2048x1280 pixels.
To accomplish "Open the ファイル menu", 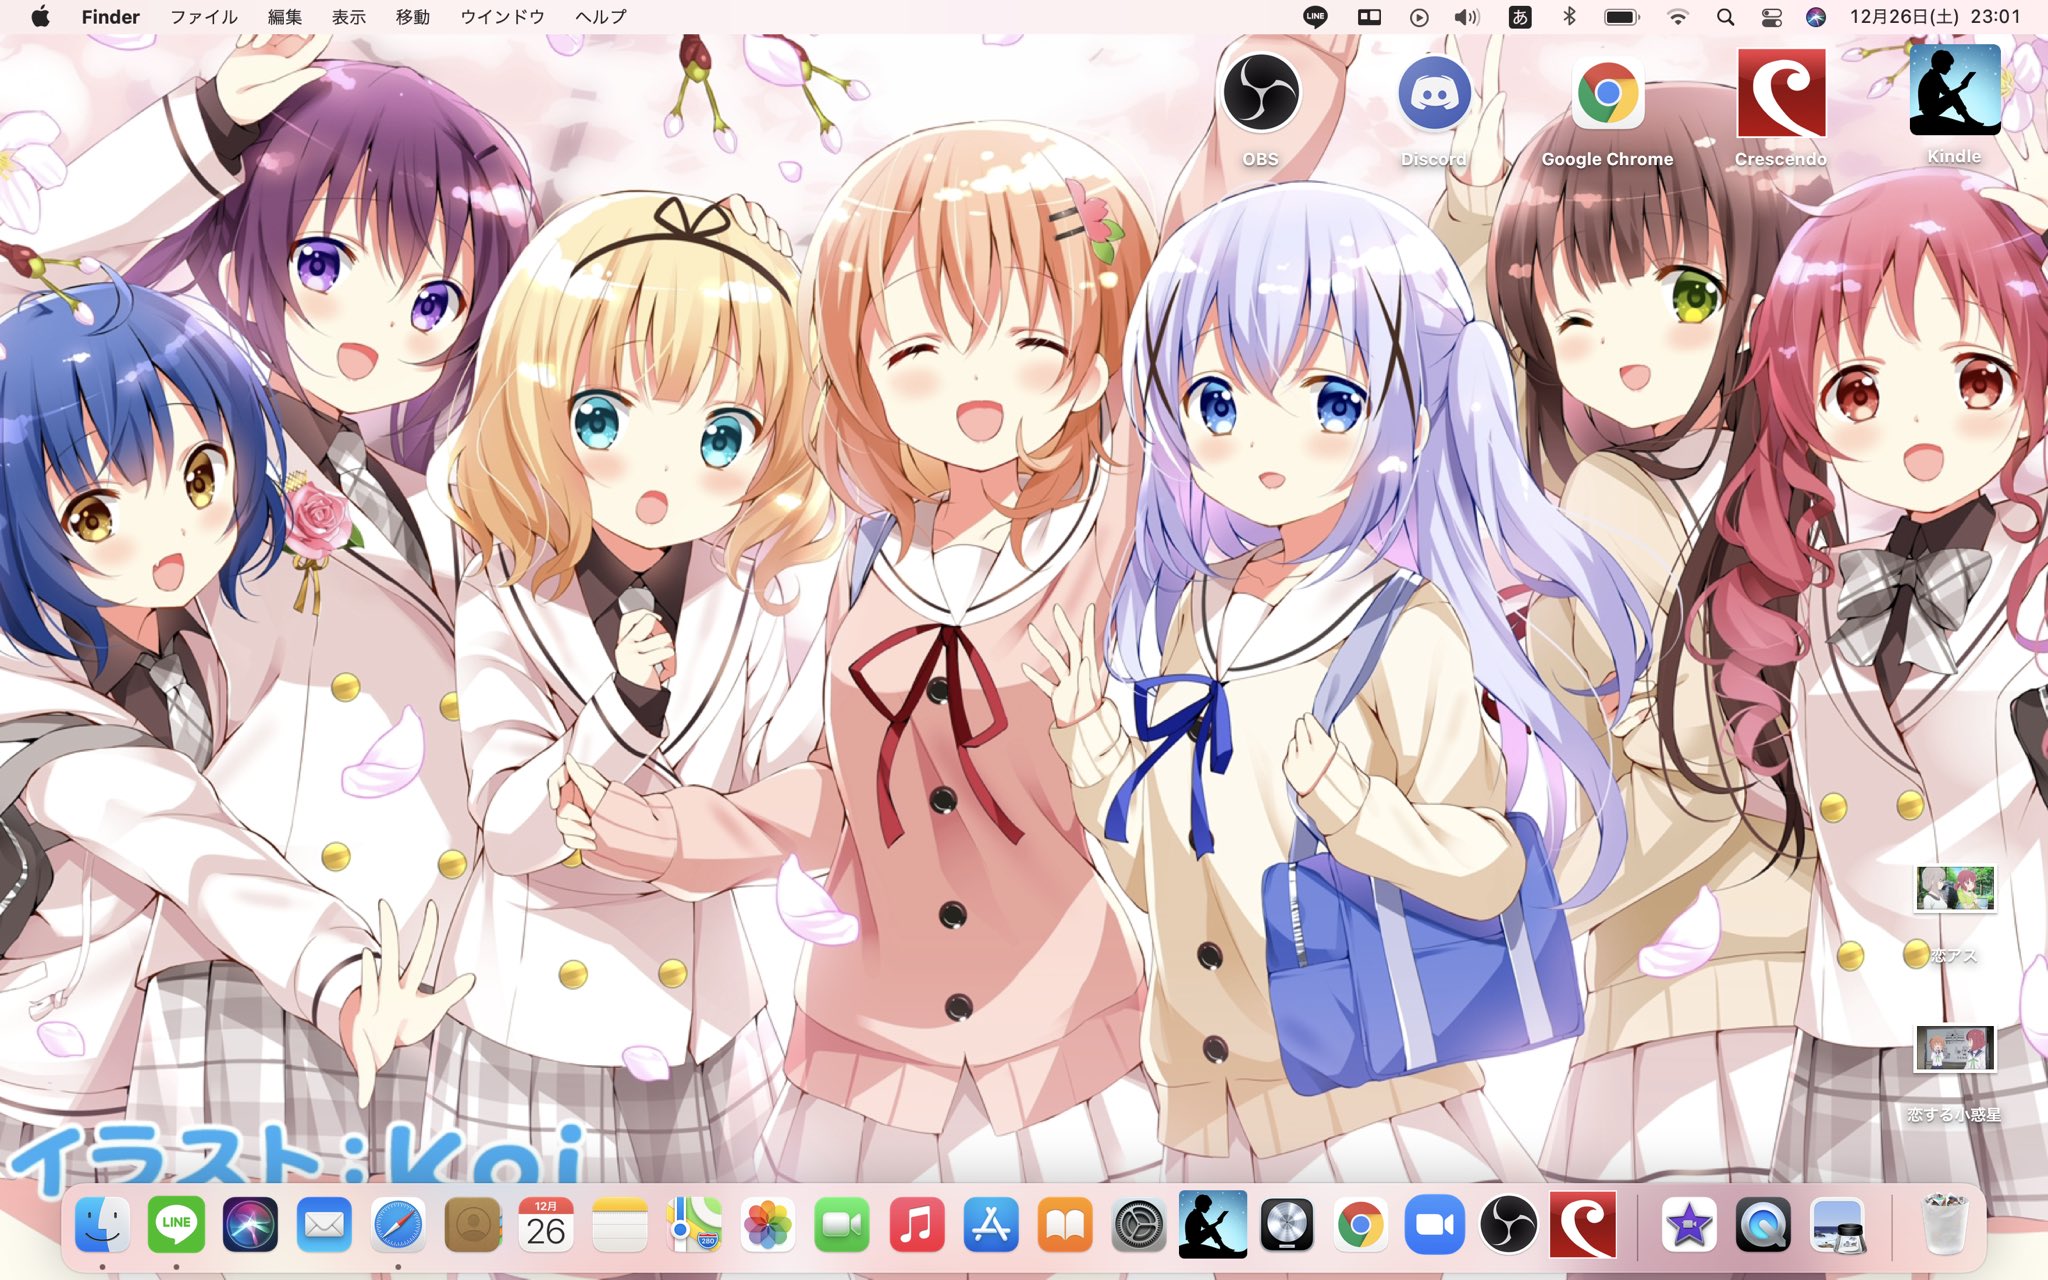I will click(204, 16).
